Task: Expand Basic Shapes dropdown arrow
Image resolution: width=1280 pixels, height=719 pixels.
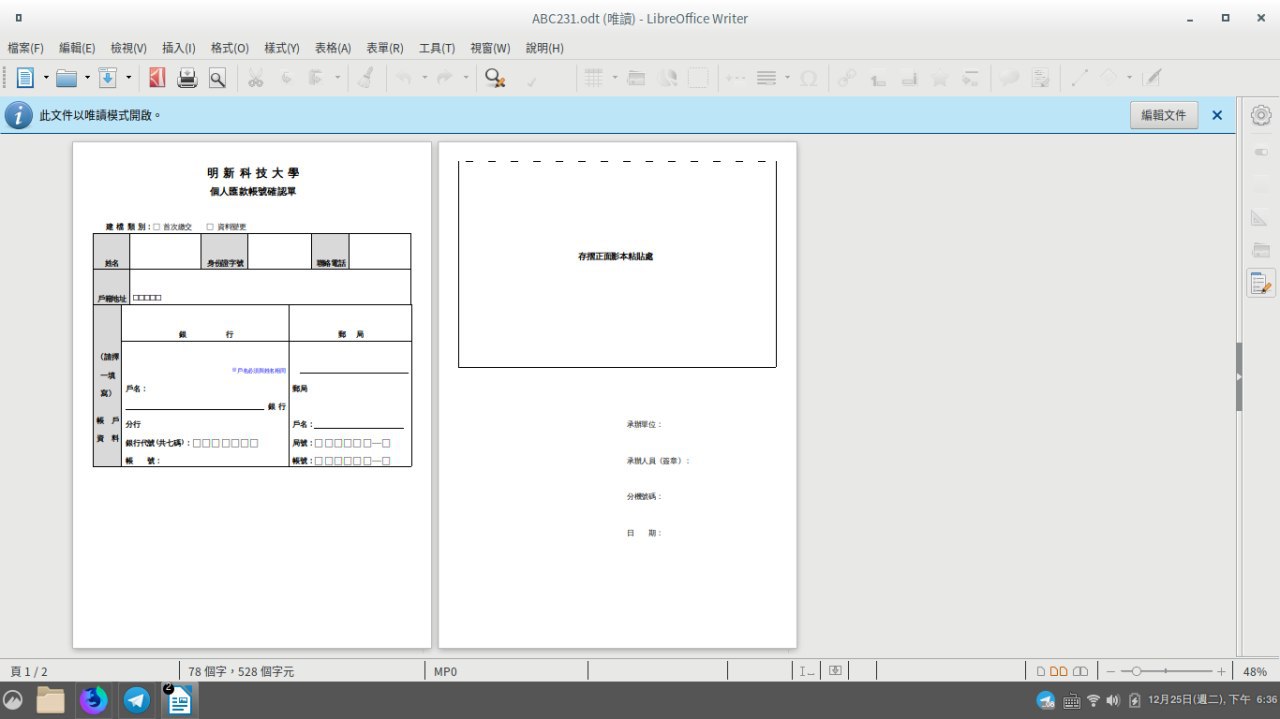Action: [x=1129, y=78]
